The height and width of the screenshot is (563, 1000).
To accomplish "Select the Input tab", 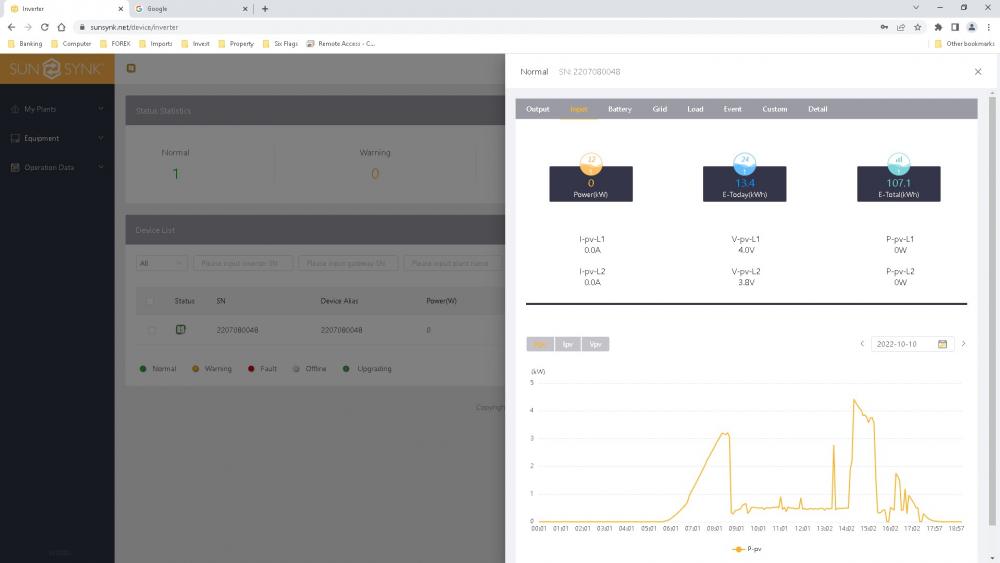I will click(578, 109).
